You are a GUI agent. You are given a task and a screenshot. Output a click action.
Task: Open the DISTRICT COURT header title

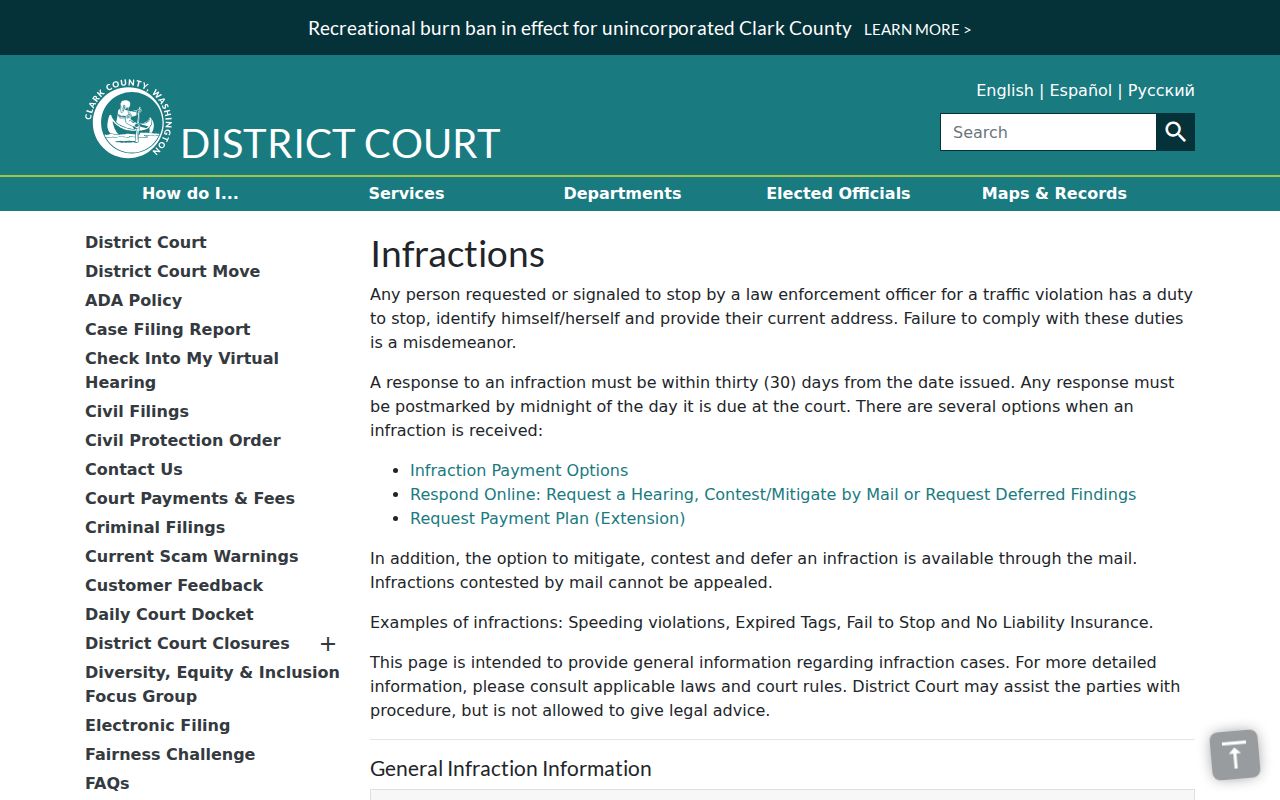pos(340,144)
